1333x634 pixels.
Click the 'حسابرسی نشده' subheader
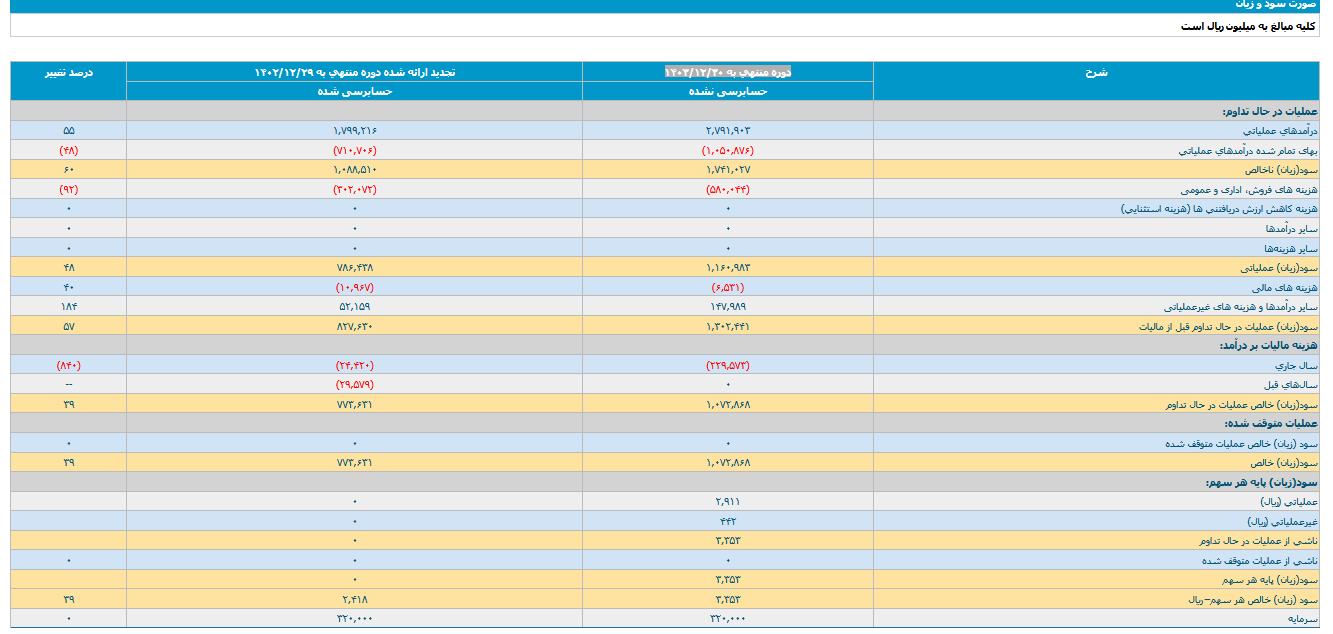click(x=727, y=91)
